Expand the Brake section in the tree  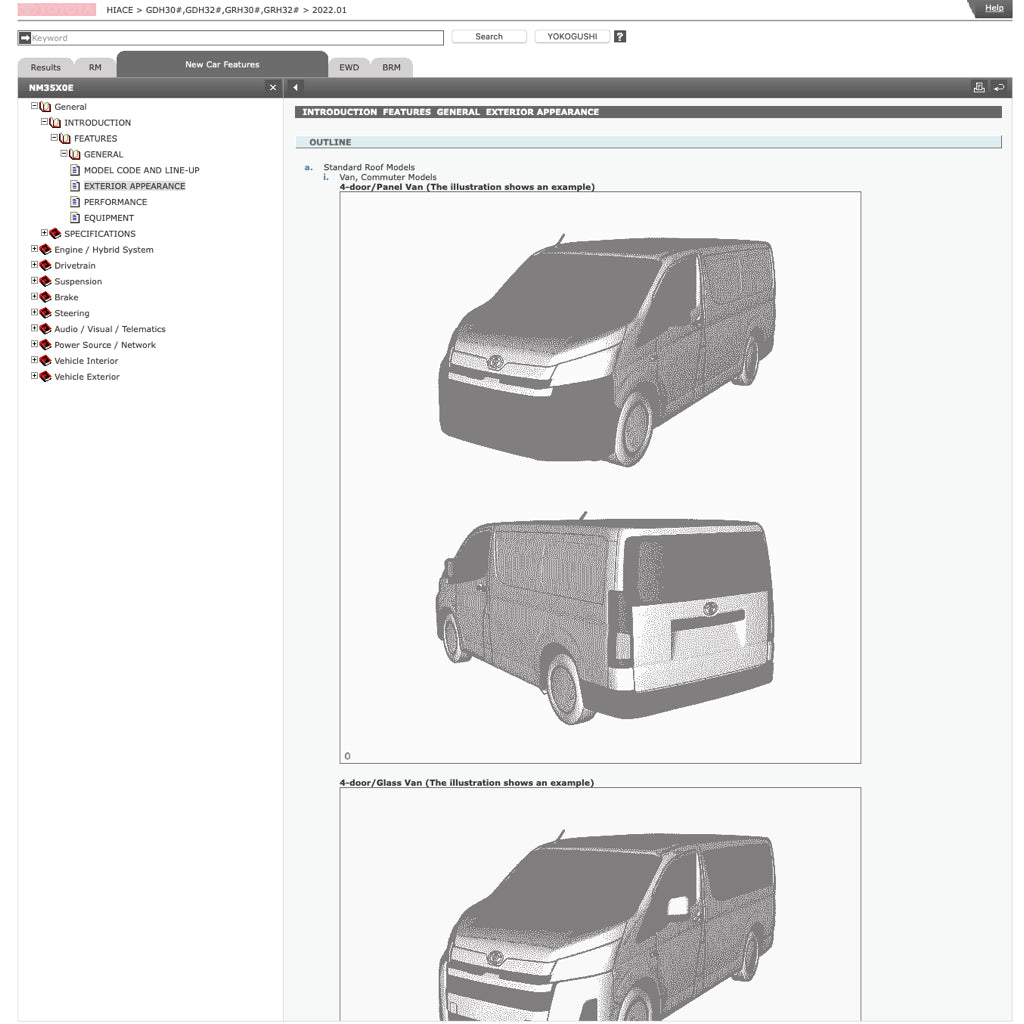click(x=34, y=297)
